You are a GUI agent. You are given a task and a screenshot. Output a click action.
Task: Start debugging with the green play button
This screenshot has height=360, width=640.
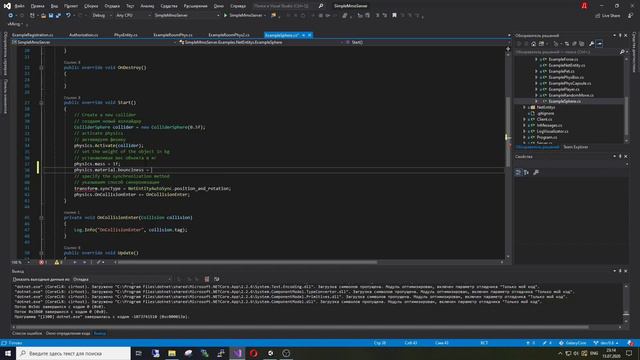coord(225,16)
